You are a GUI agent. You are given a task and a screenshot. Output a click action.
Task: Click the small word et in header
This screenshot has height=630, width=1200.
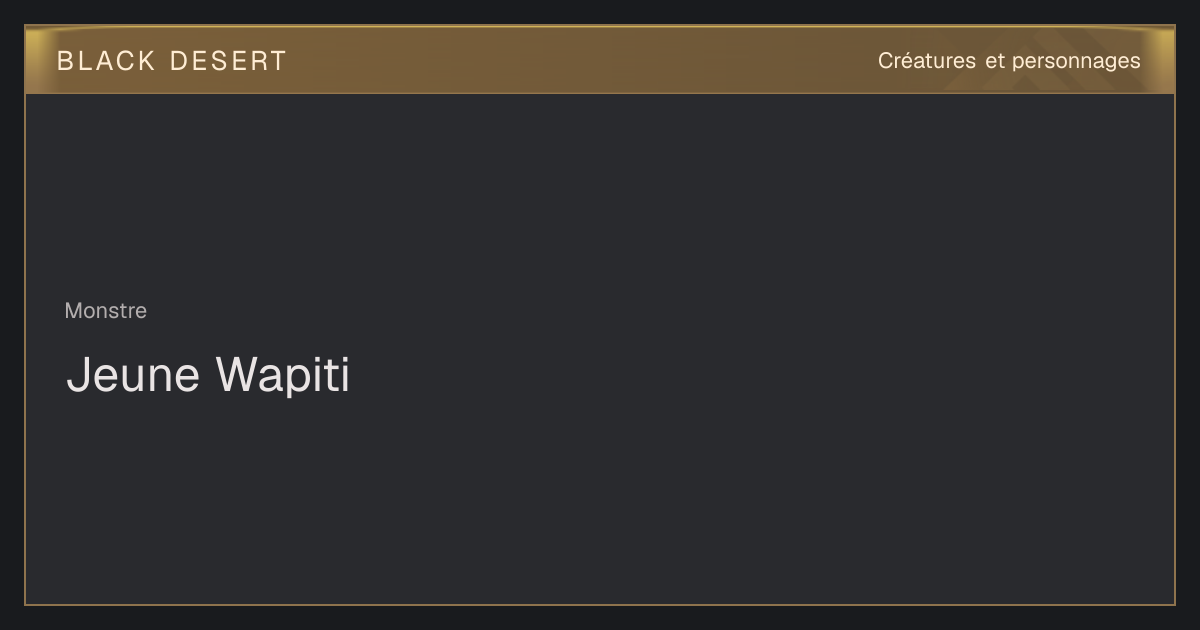coord(995,61)
